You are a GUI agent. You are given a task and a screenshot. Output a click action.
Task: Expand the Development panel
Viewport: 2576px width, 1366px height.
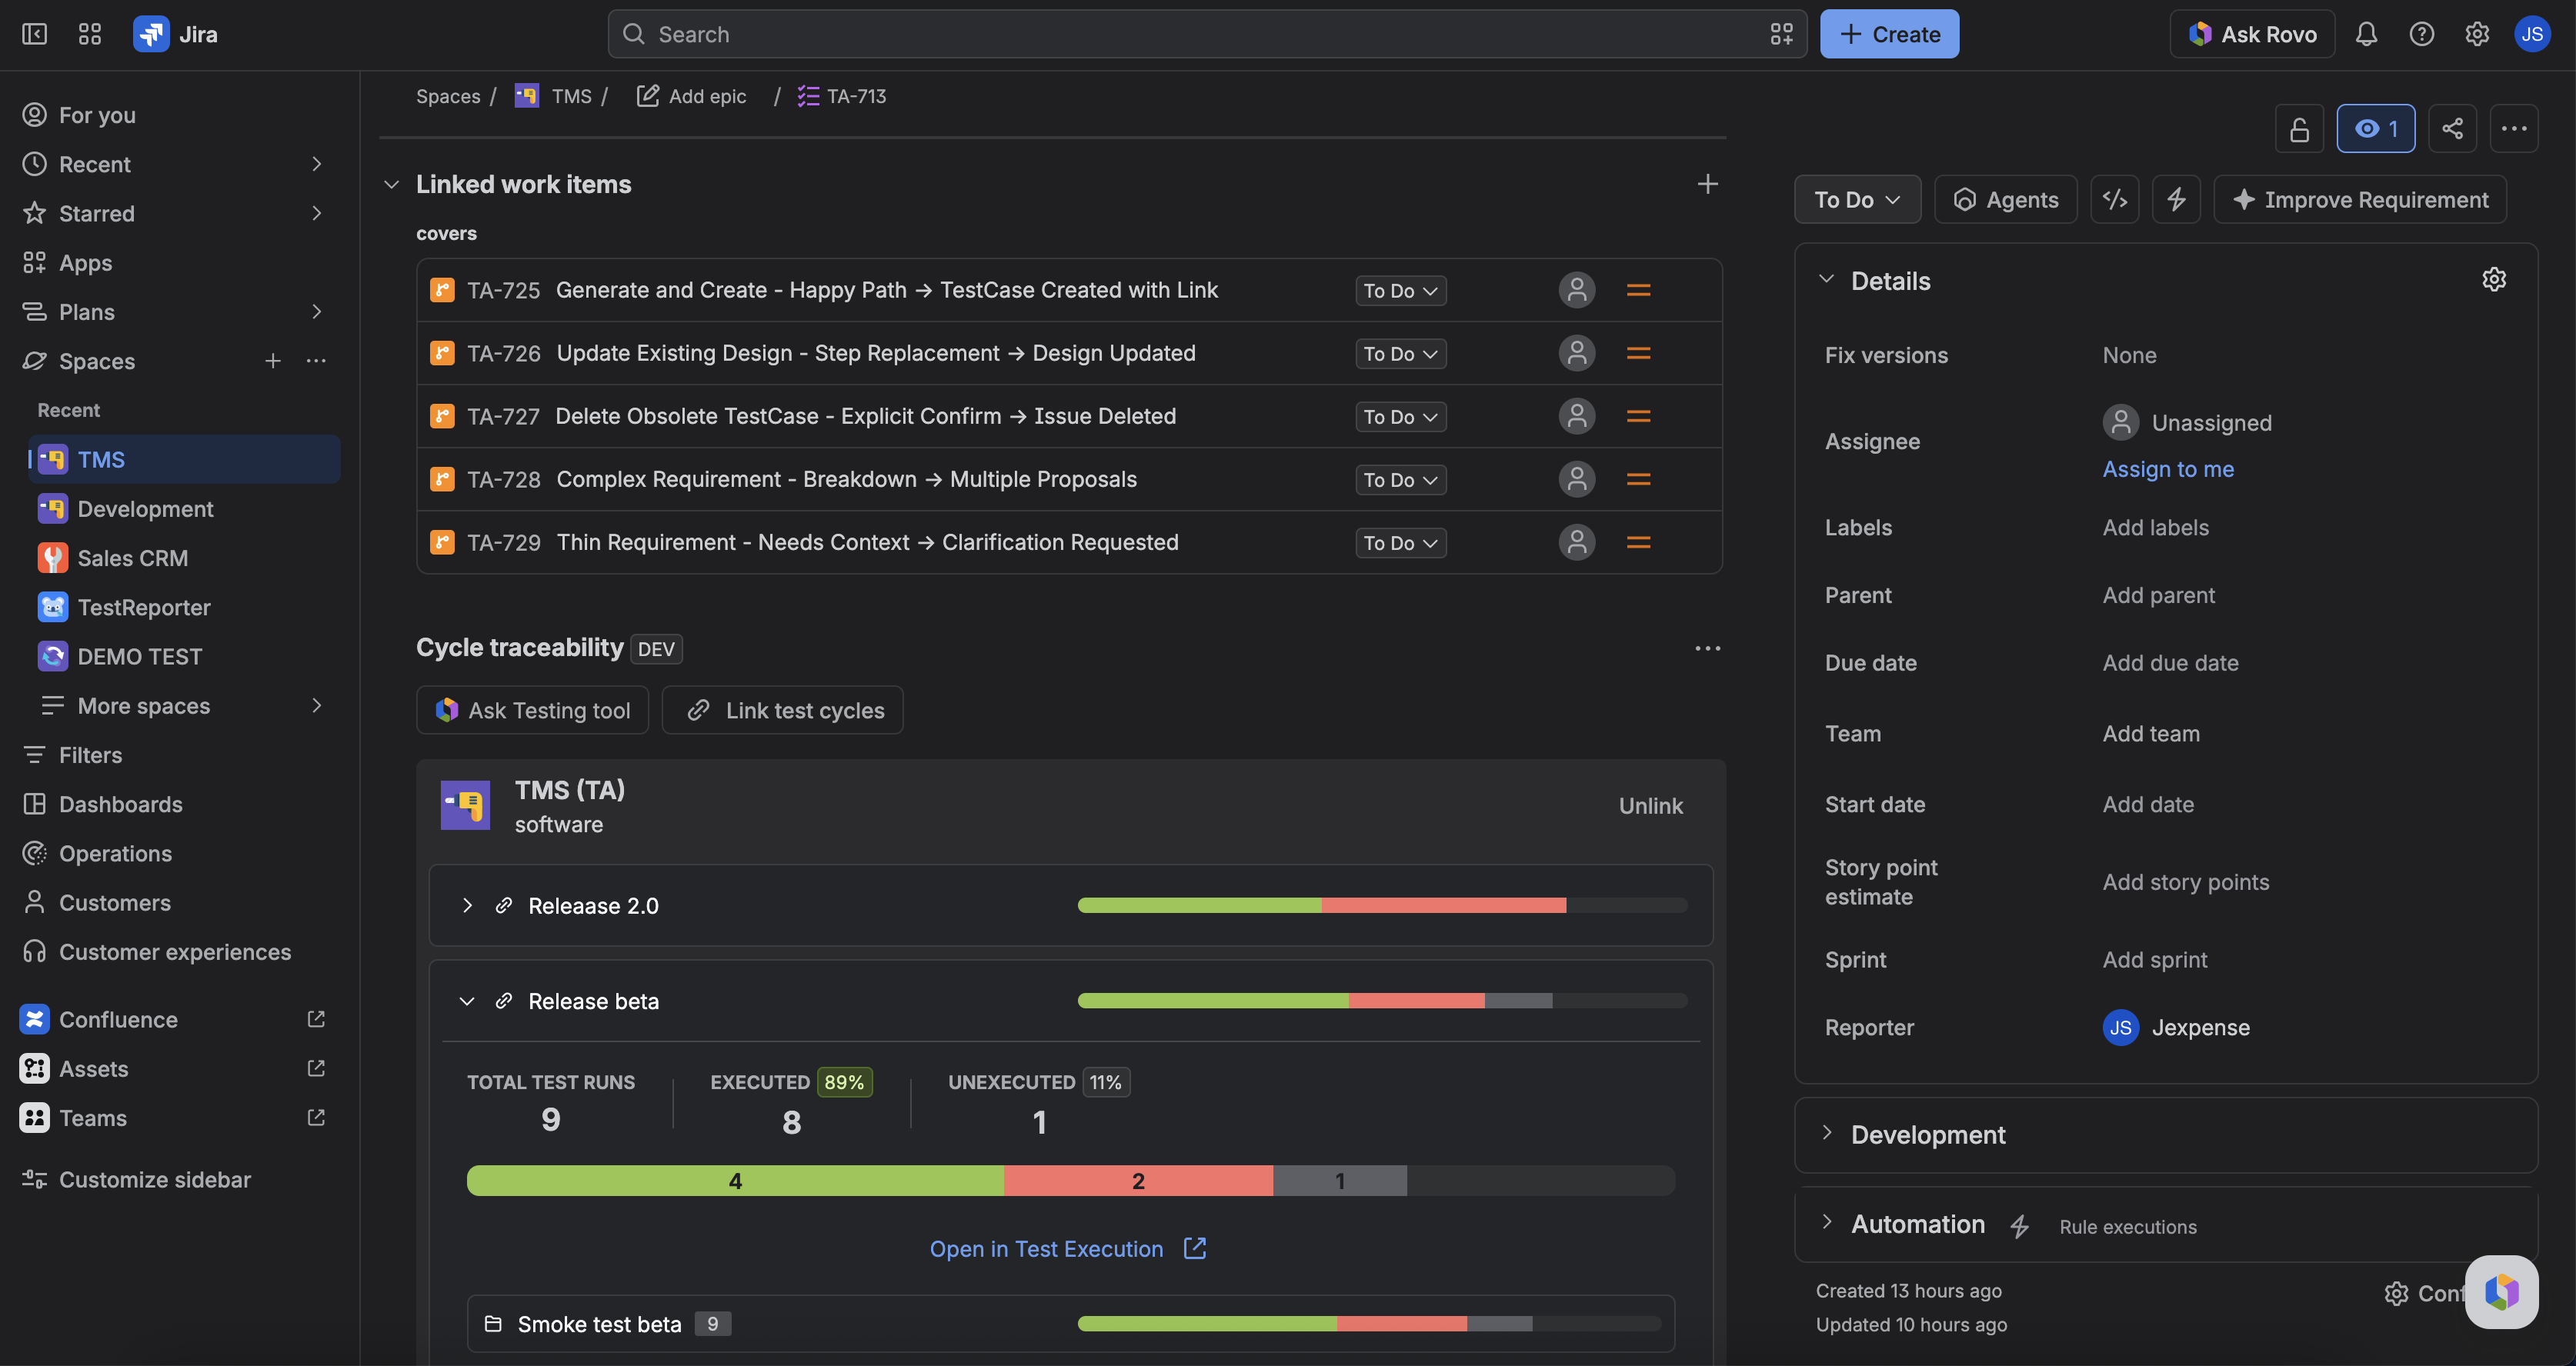1826,1133
